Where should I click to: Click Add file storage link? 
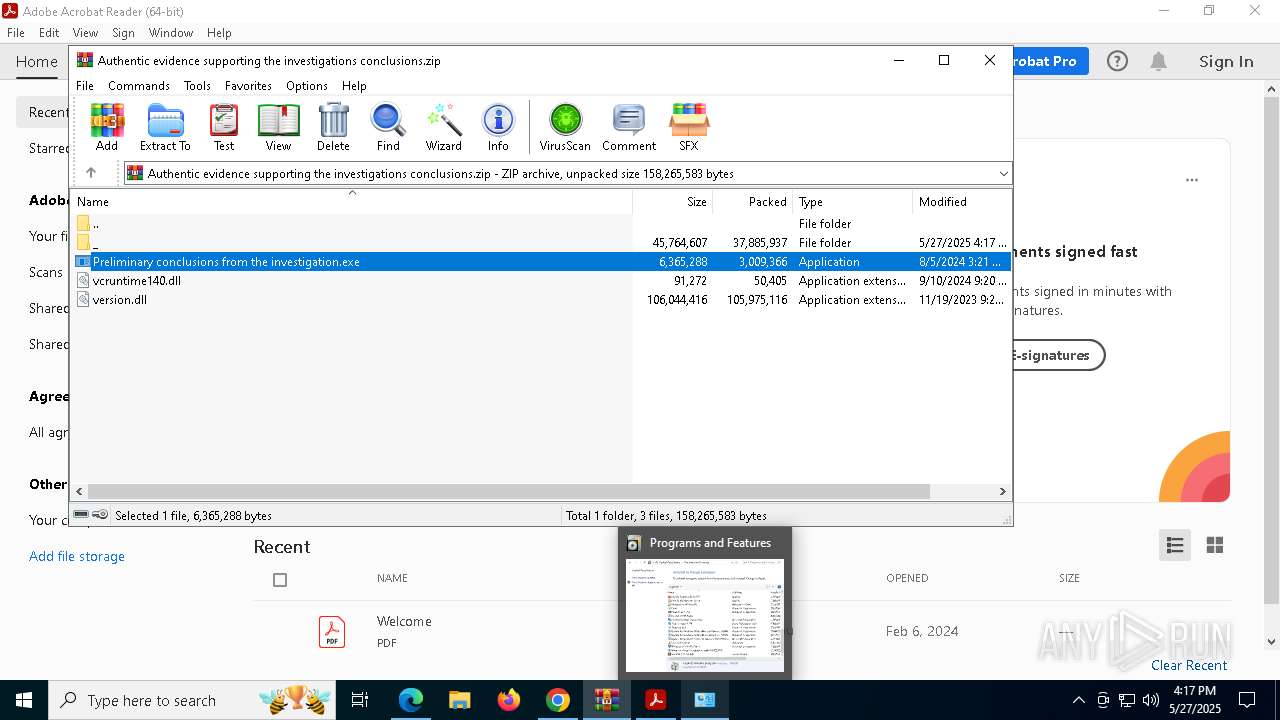pyautogui.click(x=77, y=556)
